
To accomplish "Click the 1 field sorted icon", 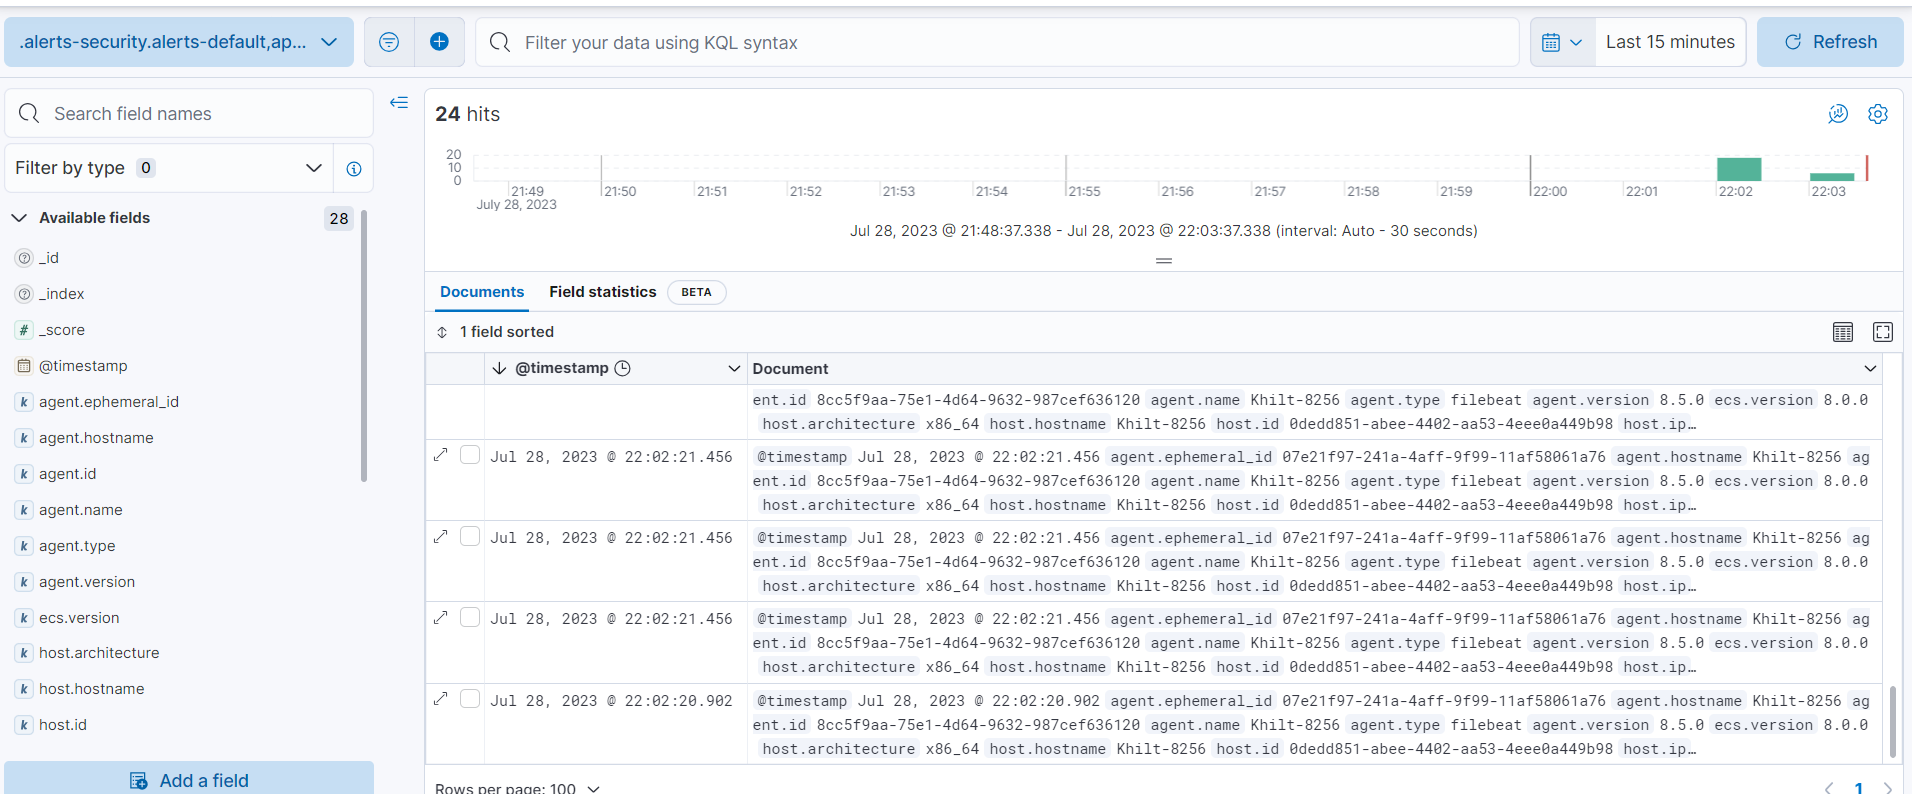I will click(x=442, y=332).
